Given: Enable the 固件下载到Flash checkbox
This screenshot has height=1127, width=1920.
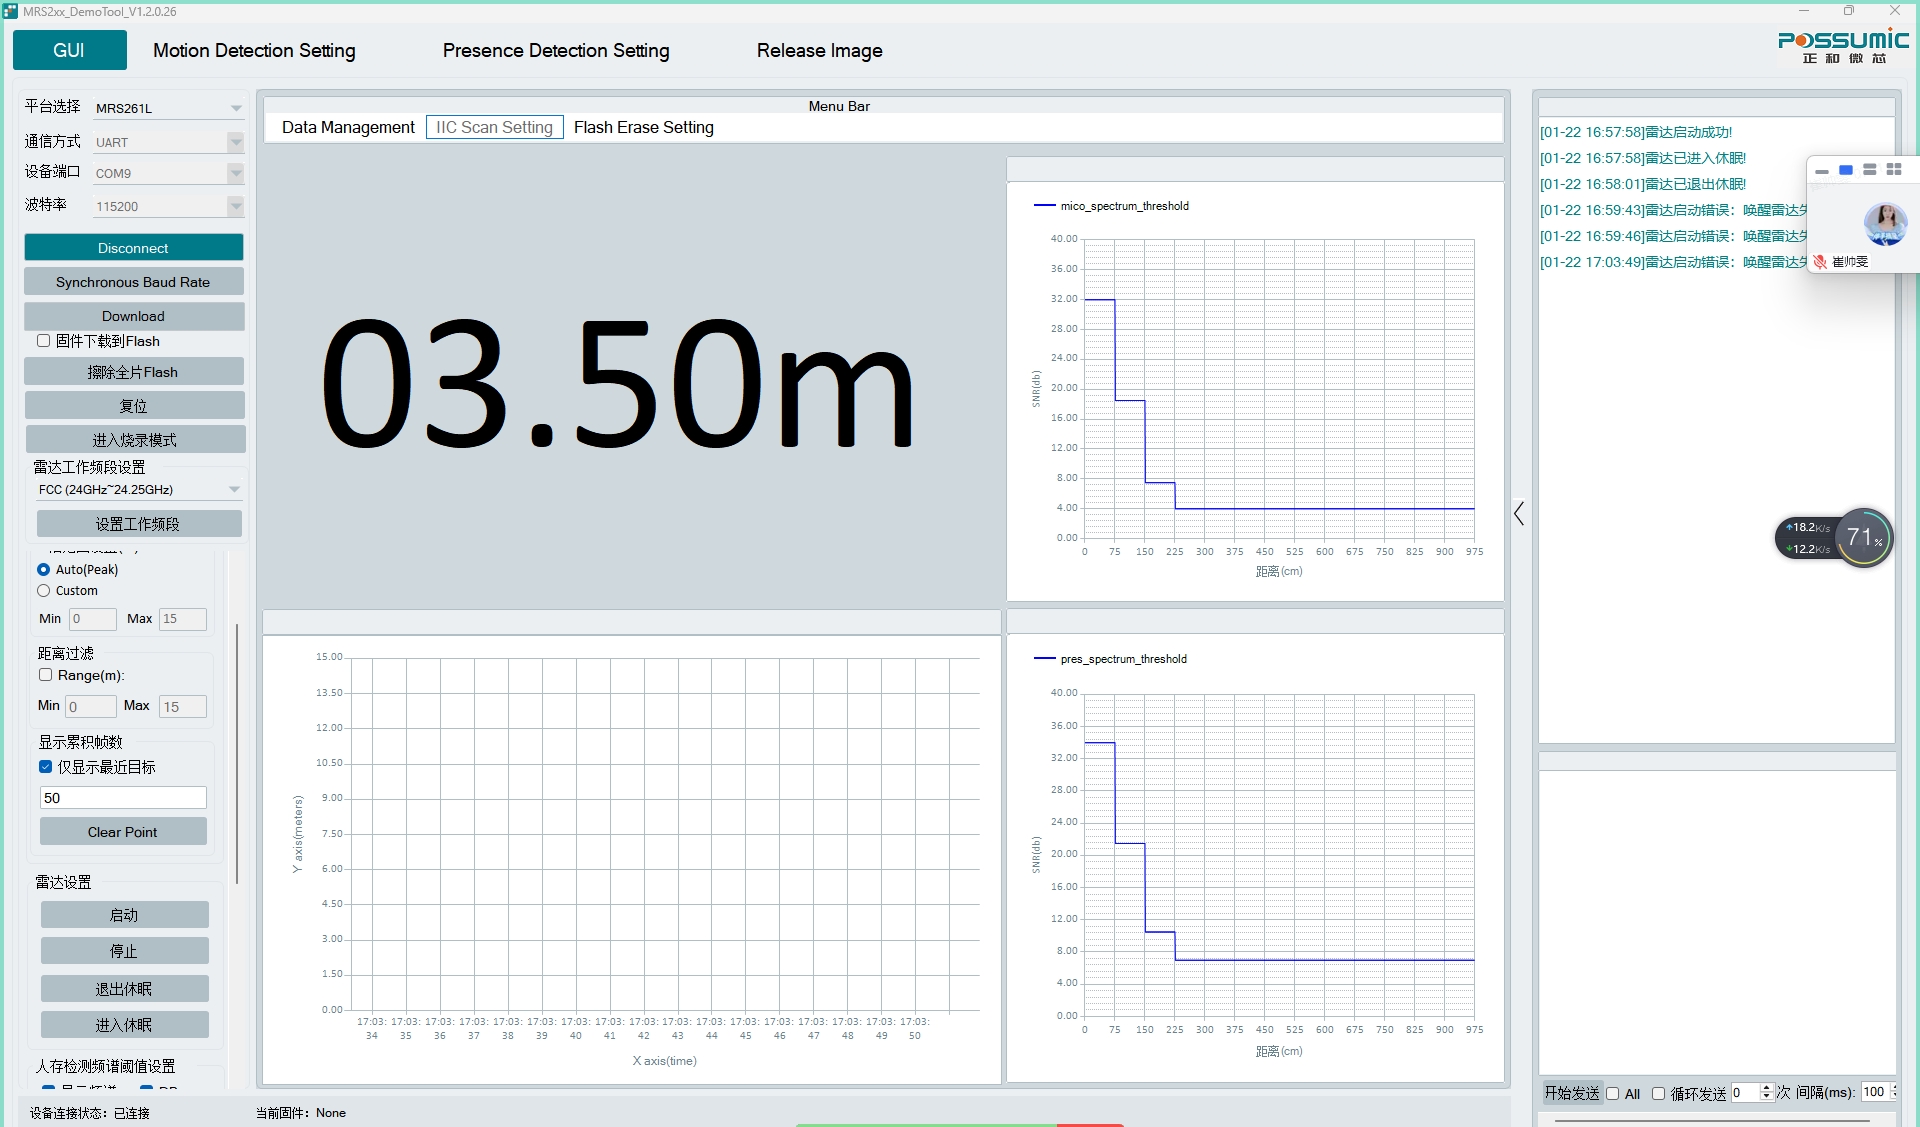Looking at the screenshot, I should 44,341.
